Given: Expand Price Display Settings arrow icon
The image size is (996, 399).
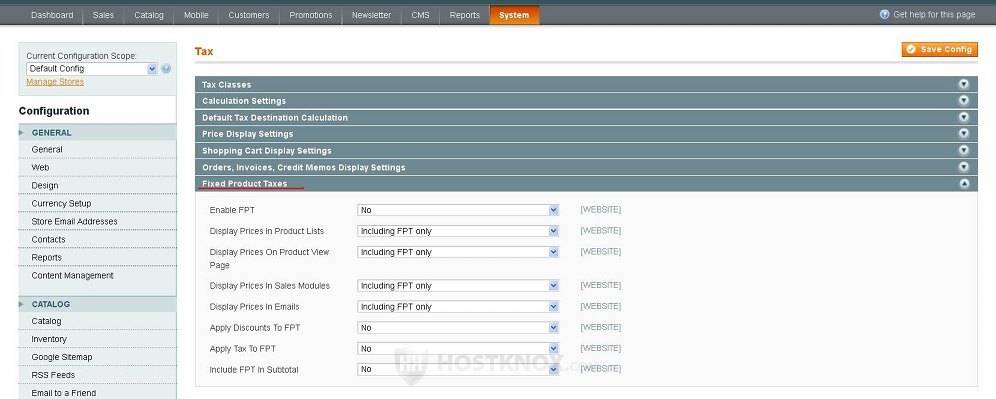Looking at the screenshot, I should (x=964, y=133).
